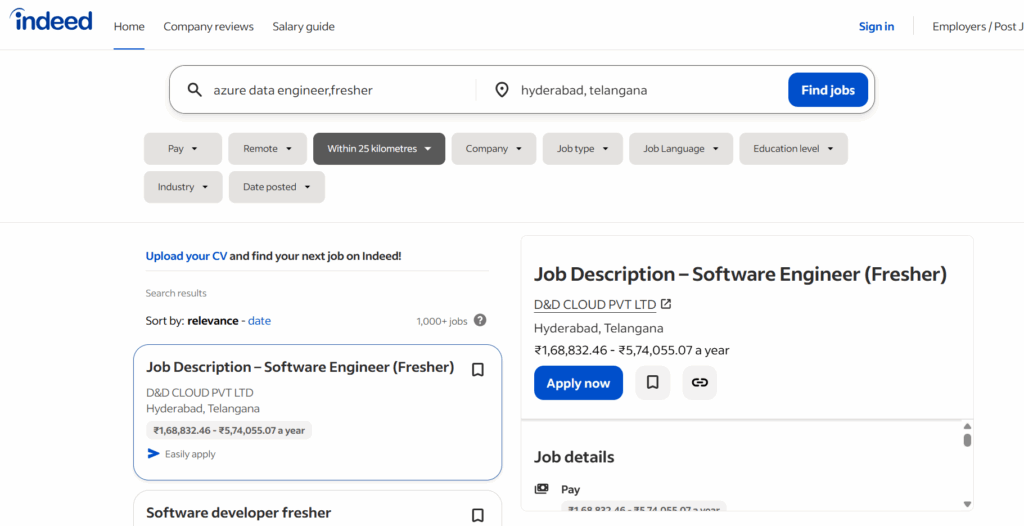The height and width of the screenshot is (526, 1024).
Task: Expand the Education level filter
Action: [x=793, y=149]
